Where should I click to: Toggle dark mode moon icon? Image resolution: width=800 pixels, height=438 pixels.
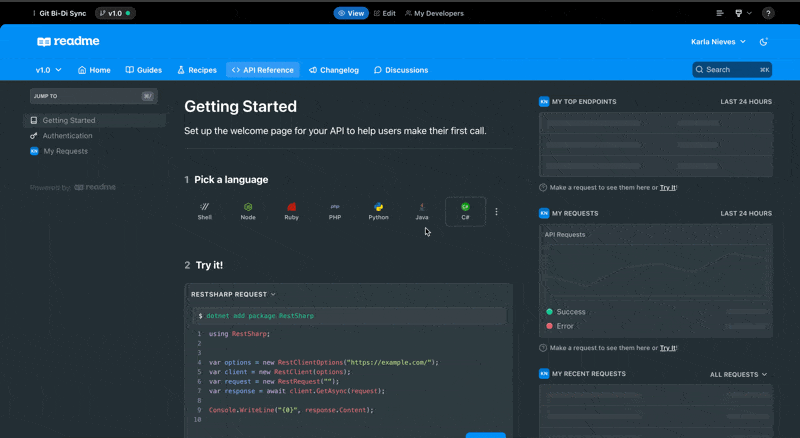coord(763,42)
